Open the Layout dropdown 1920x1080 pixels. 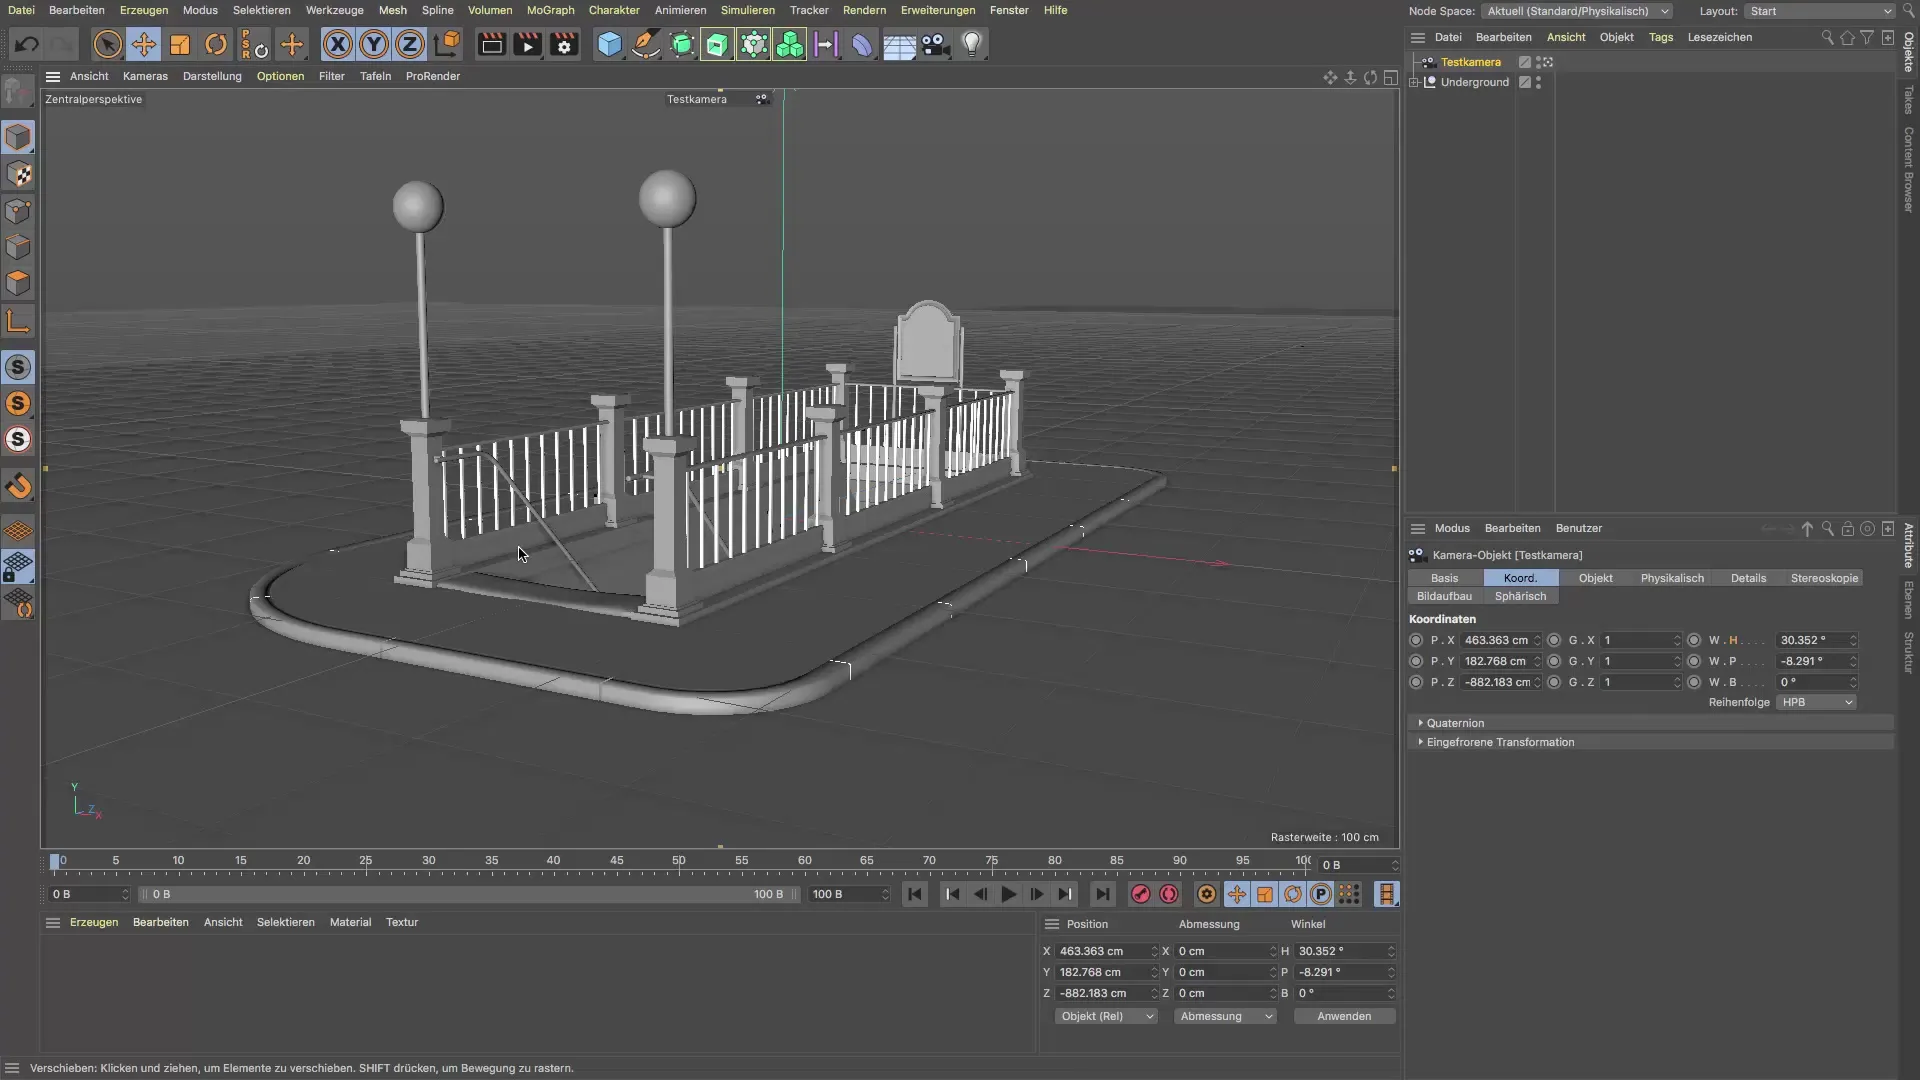pos(1819,11)
